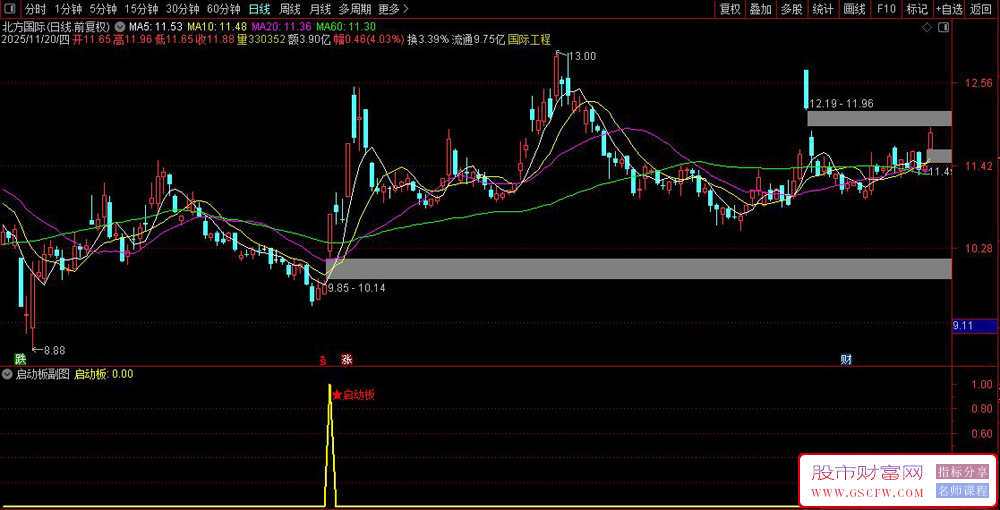
Task: Open the 画线 drawing tools
Action: (854, 9)
